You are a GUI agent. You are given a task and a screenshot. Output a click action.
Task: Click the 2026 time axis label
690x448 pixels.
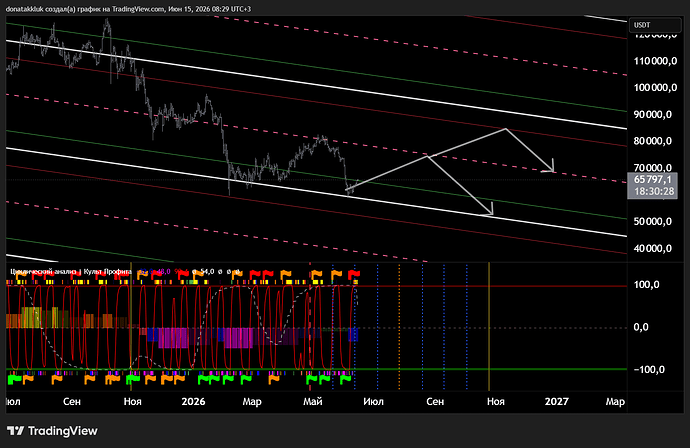tap(194, 401)
